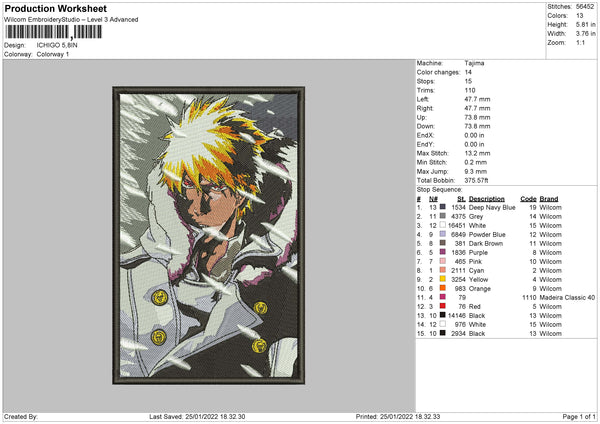Click the 'EndY:' label

426,144
